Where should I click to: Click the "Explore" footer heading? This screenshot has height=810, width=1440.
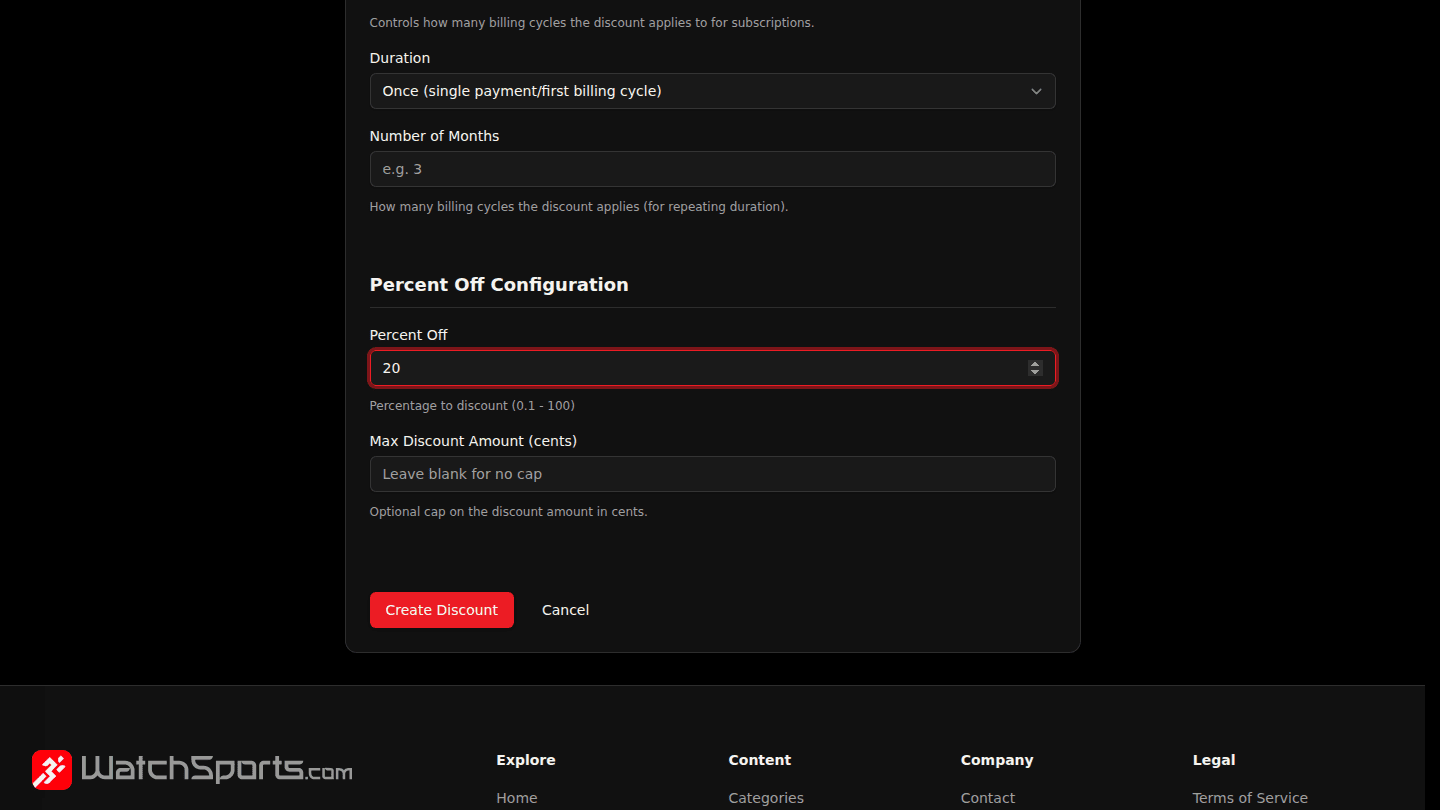(x=526, y=760)
